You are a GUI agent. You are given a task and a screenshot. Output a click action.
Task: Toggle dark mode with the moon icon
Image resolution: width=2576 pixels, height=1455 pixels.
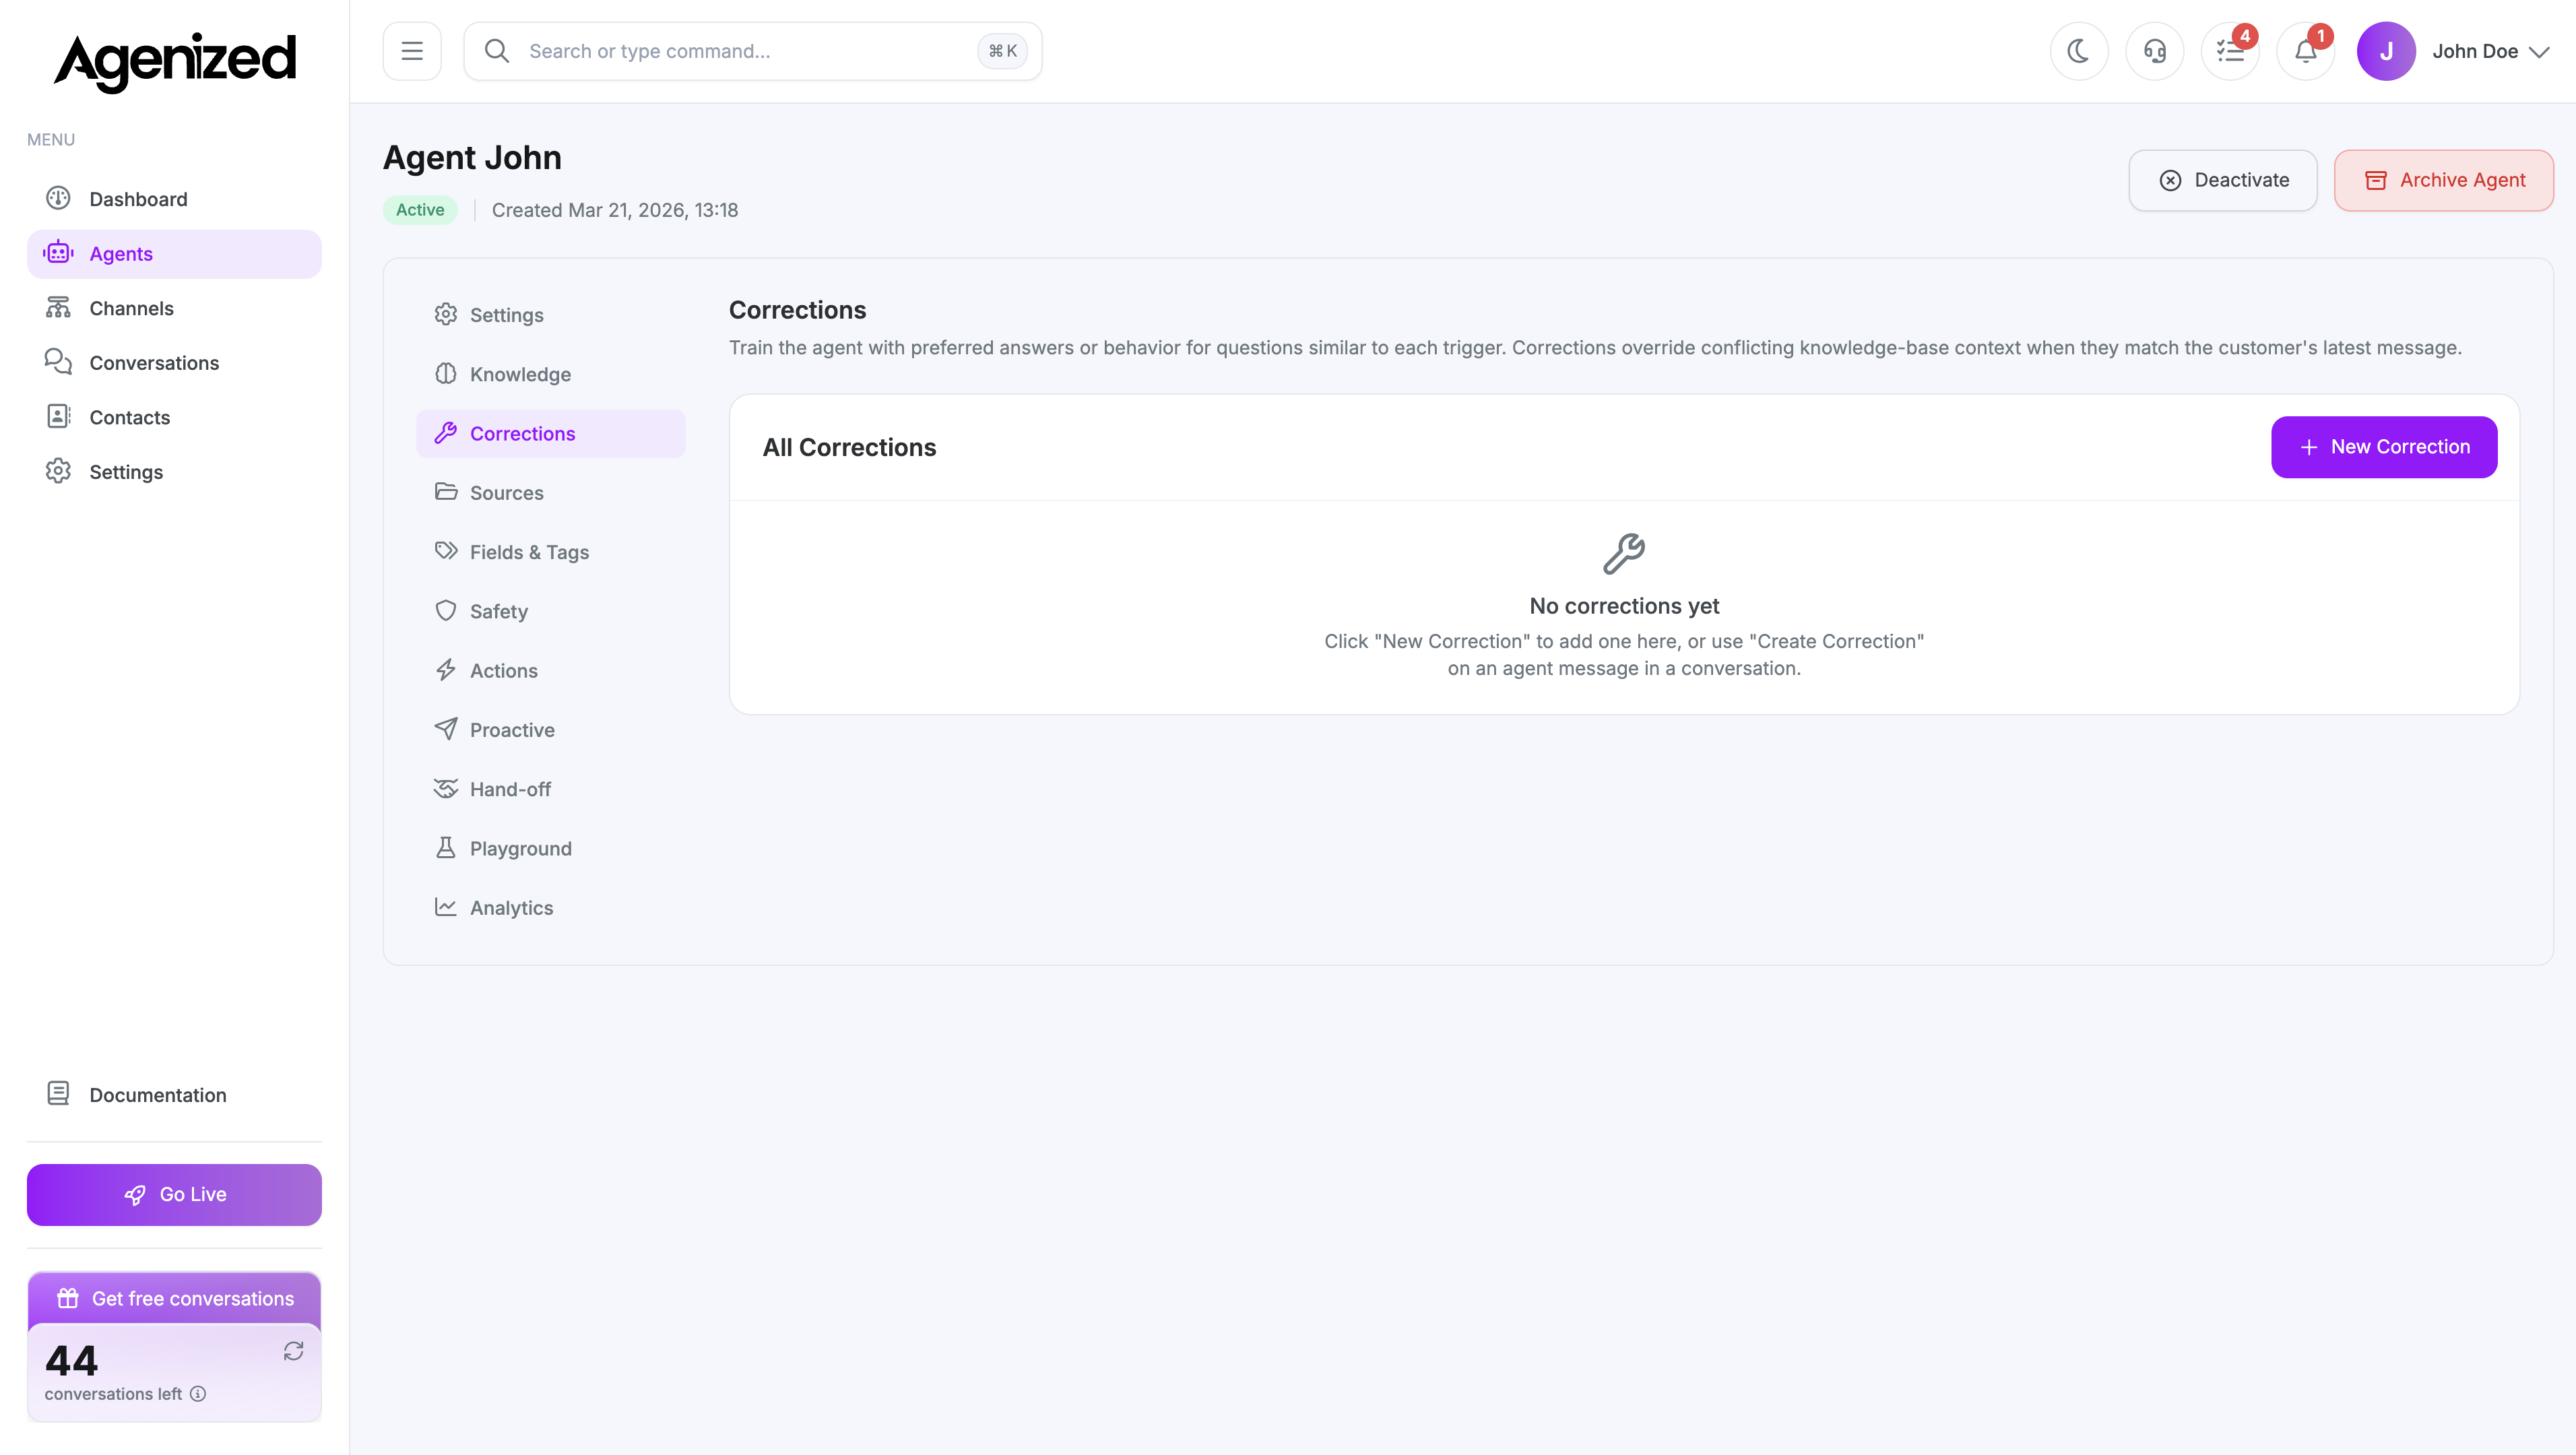pos(2079,50)
